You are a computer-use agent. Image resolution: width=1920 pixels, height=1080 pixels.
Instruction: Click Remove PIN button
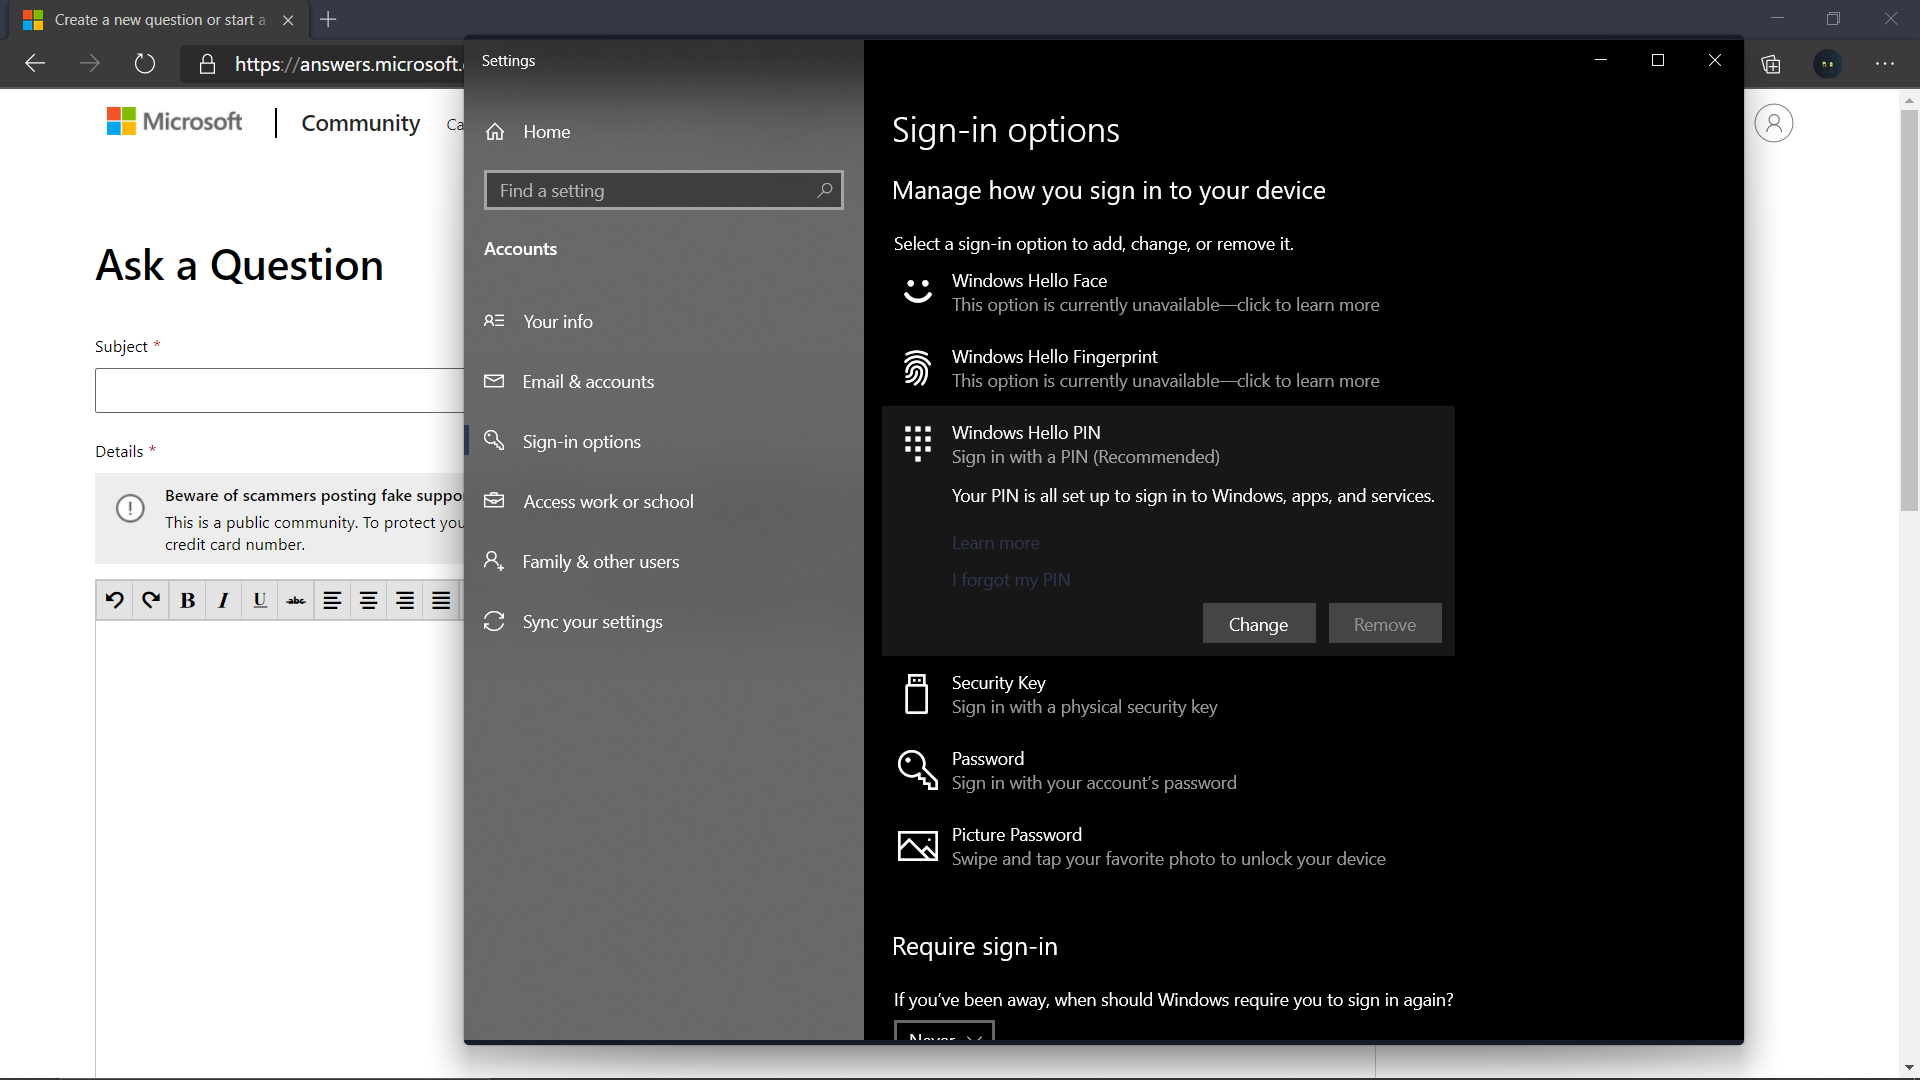[1384, 624]
